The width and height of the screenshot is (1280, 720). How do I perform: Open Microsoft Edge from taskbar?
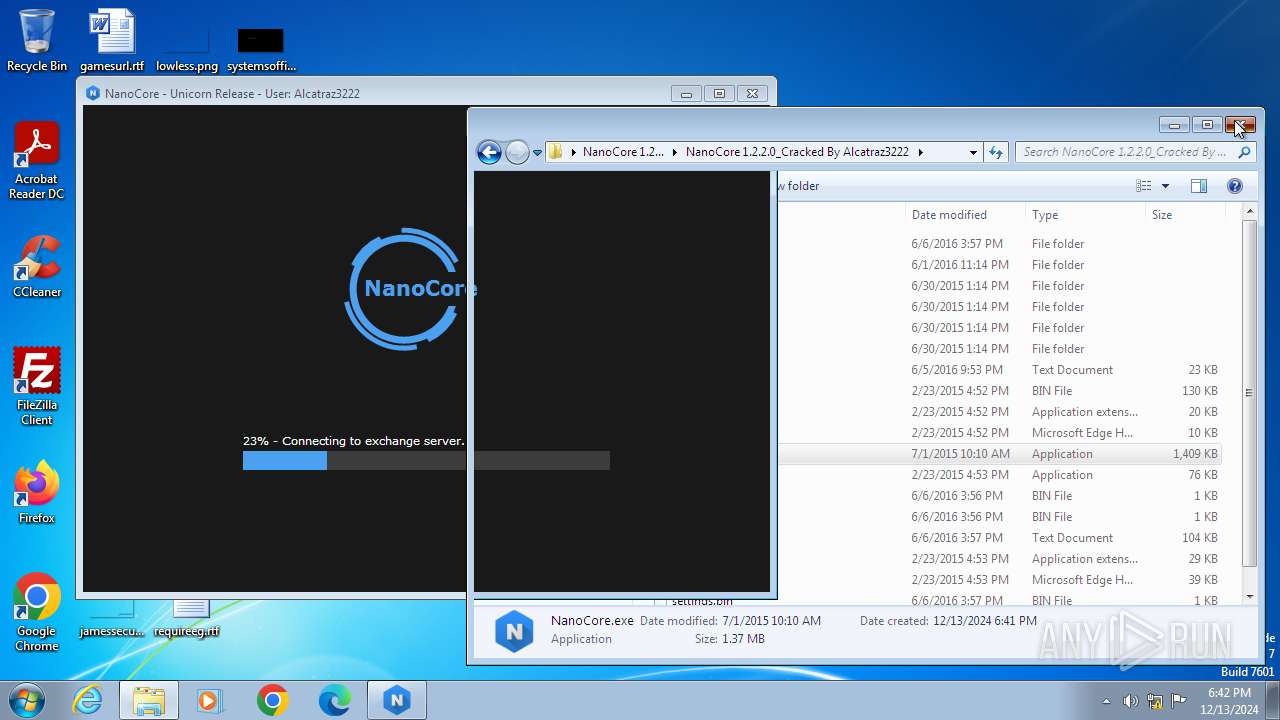(334, 700)
